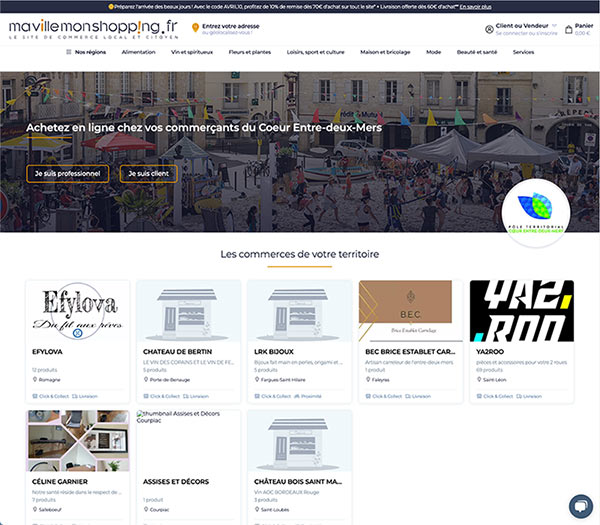This screenshot has width=600, height=525.
Task: Click the Entrez votre adresse field
Action: point(231,26)
